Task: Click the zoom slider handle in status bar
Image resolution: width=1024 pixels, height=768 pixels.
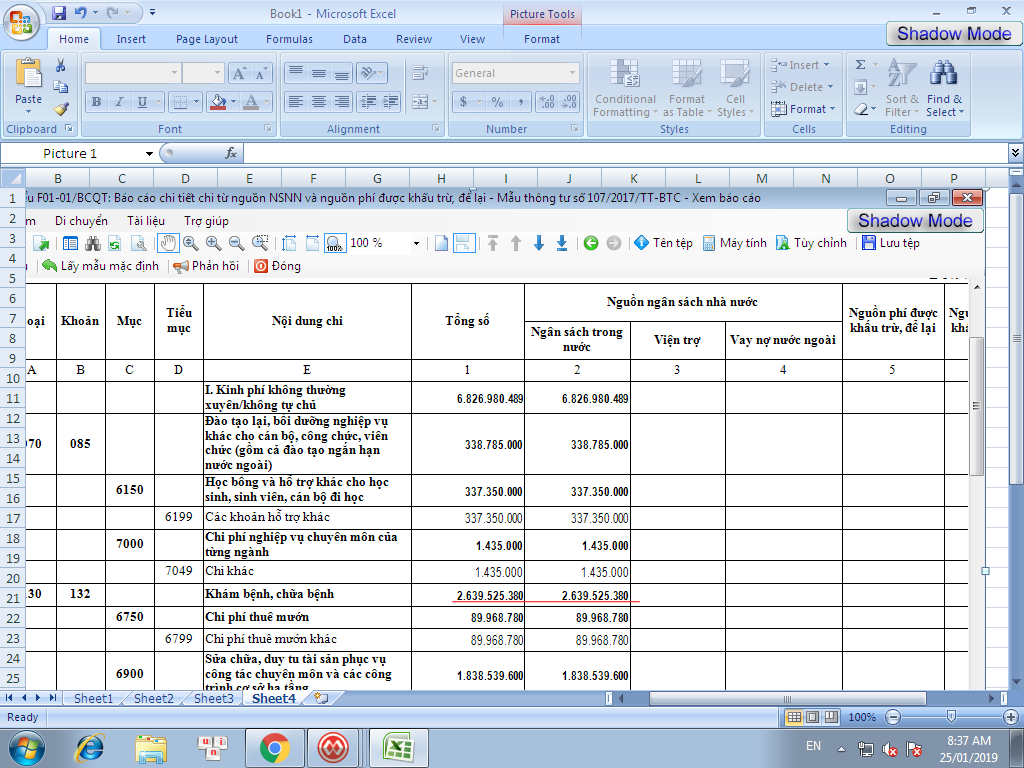Action: 949,717
